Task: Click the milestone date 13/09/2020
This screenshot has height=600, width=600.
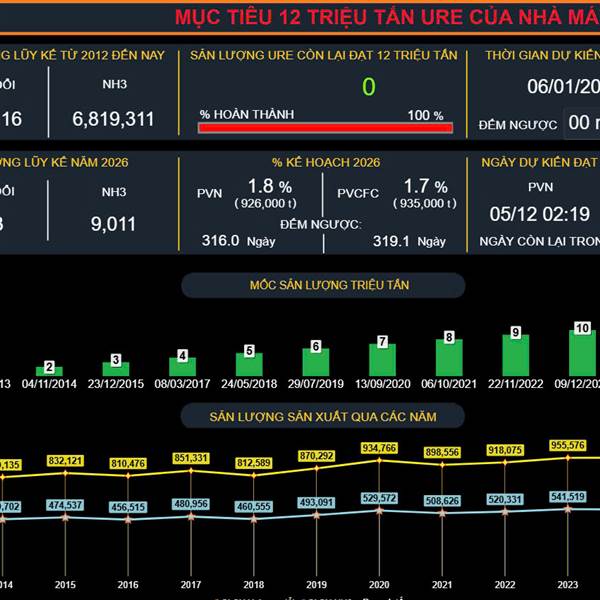Action: coord(383,384)
